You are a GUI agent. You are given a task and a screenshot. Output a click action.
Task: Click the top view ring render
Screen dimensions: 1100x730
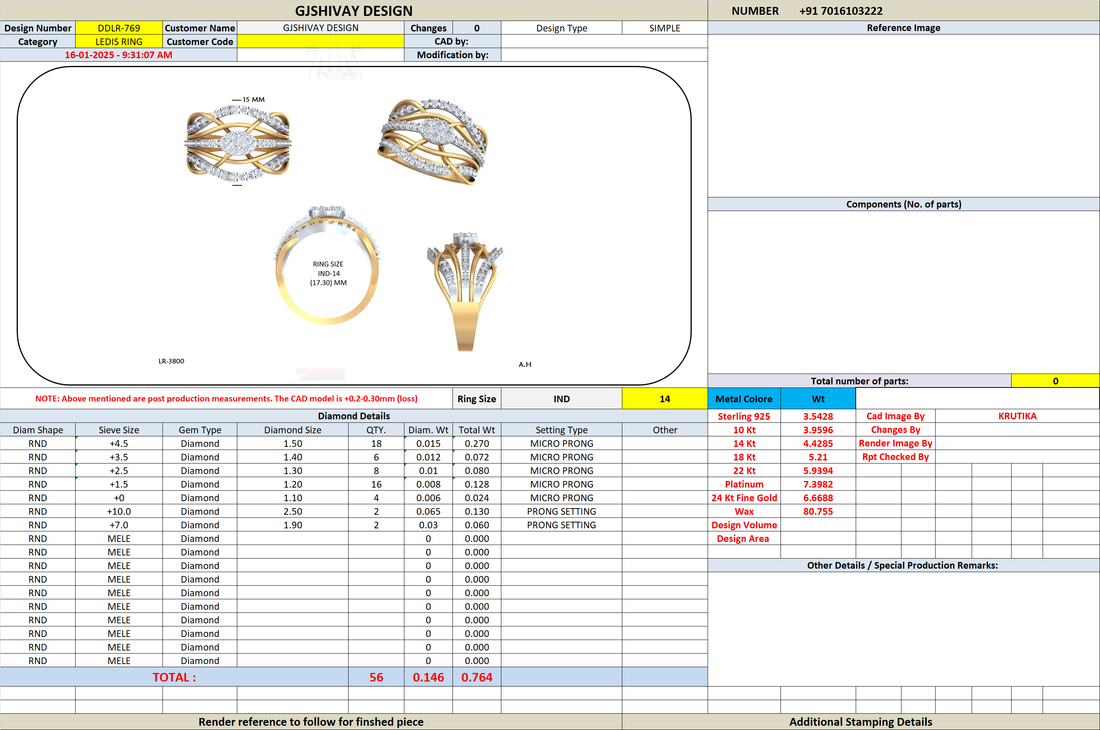tap(237, 144)
